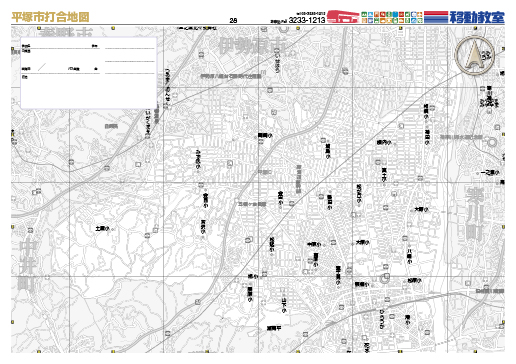Click the blue 移動教室 logo
This screenshot has height=364, width=516.
click(x=477, y=17)
